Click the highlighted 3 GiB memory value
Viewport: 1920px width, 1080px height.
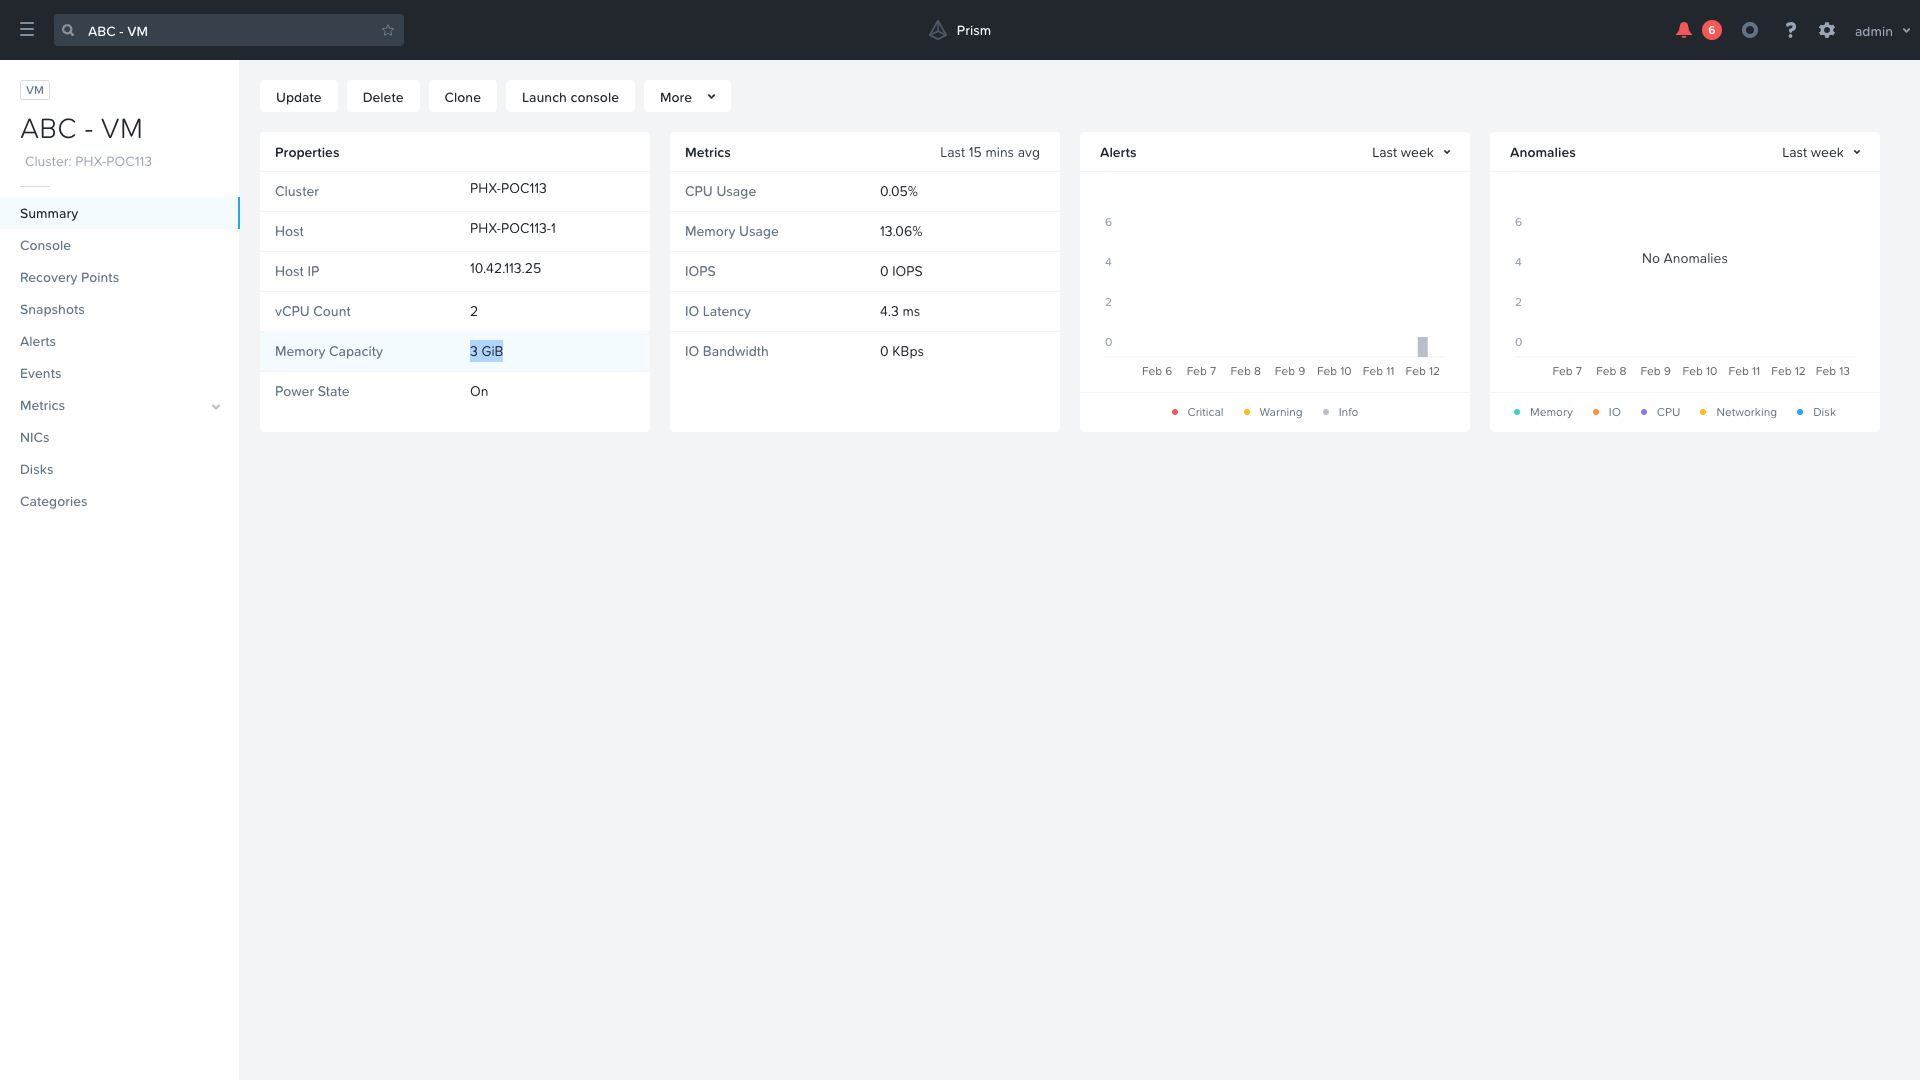[x=486, y=351]
